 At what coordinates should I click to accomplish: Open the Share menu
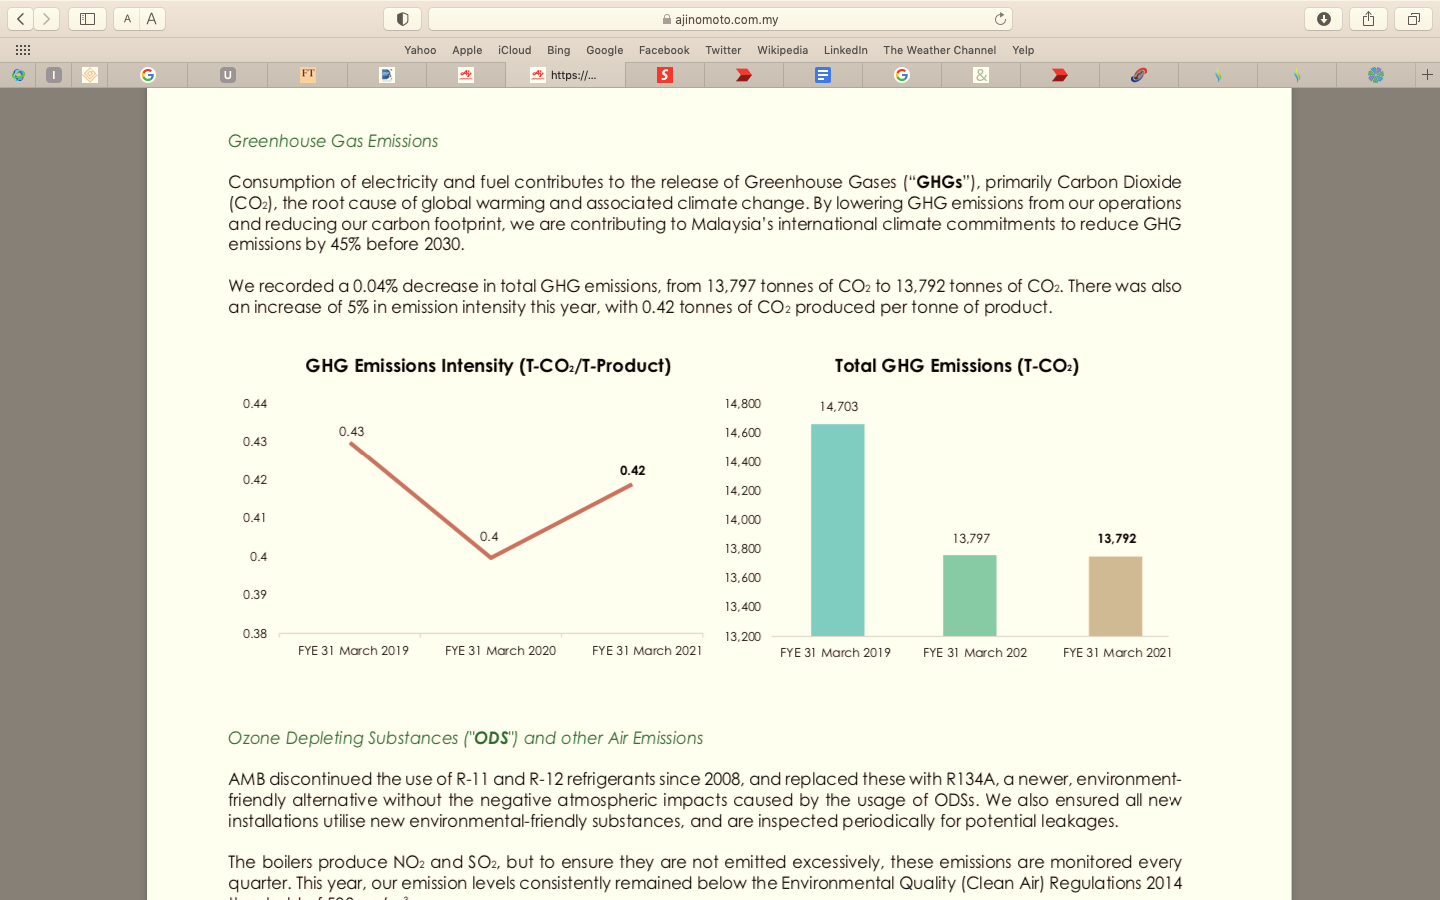point(1368,19)
